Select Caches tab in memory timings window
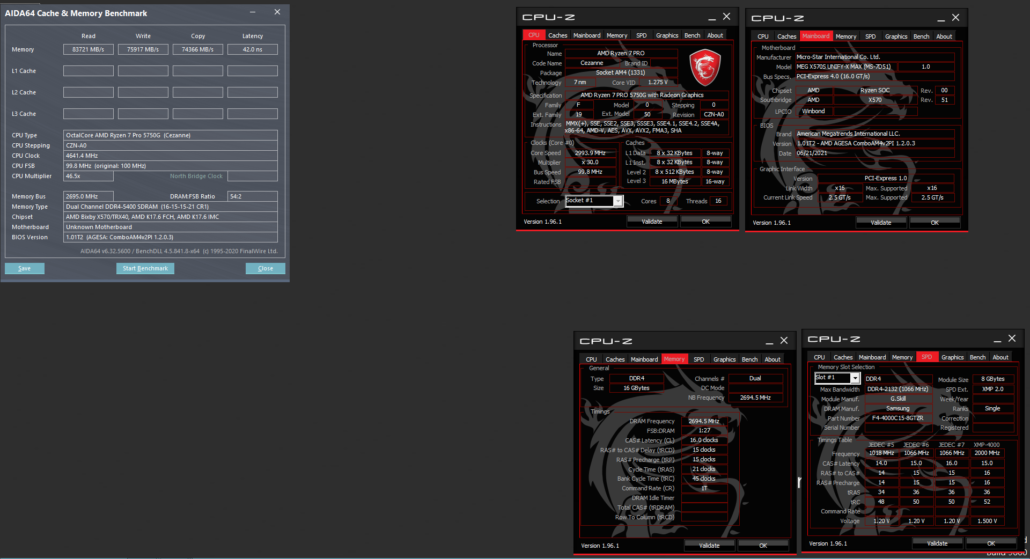Screen dimensions: 1030x559 click(x=615, y=359)
